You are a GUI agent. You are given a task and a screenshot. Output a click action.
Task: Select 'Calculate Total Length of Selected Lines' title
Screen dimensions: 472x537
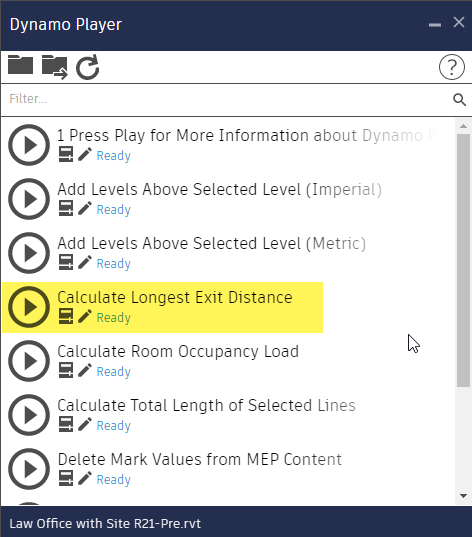[207, 405]
